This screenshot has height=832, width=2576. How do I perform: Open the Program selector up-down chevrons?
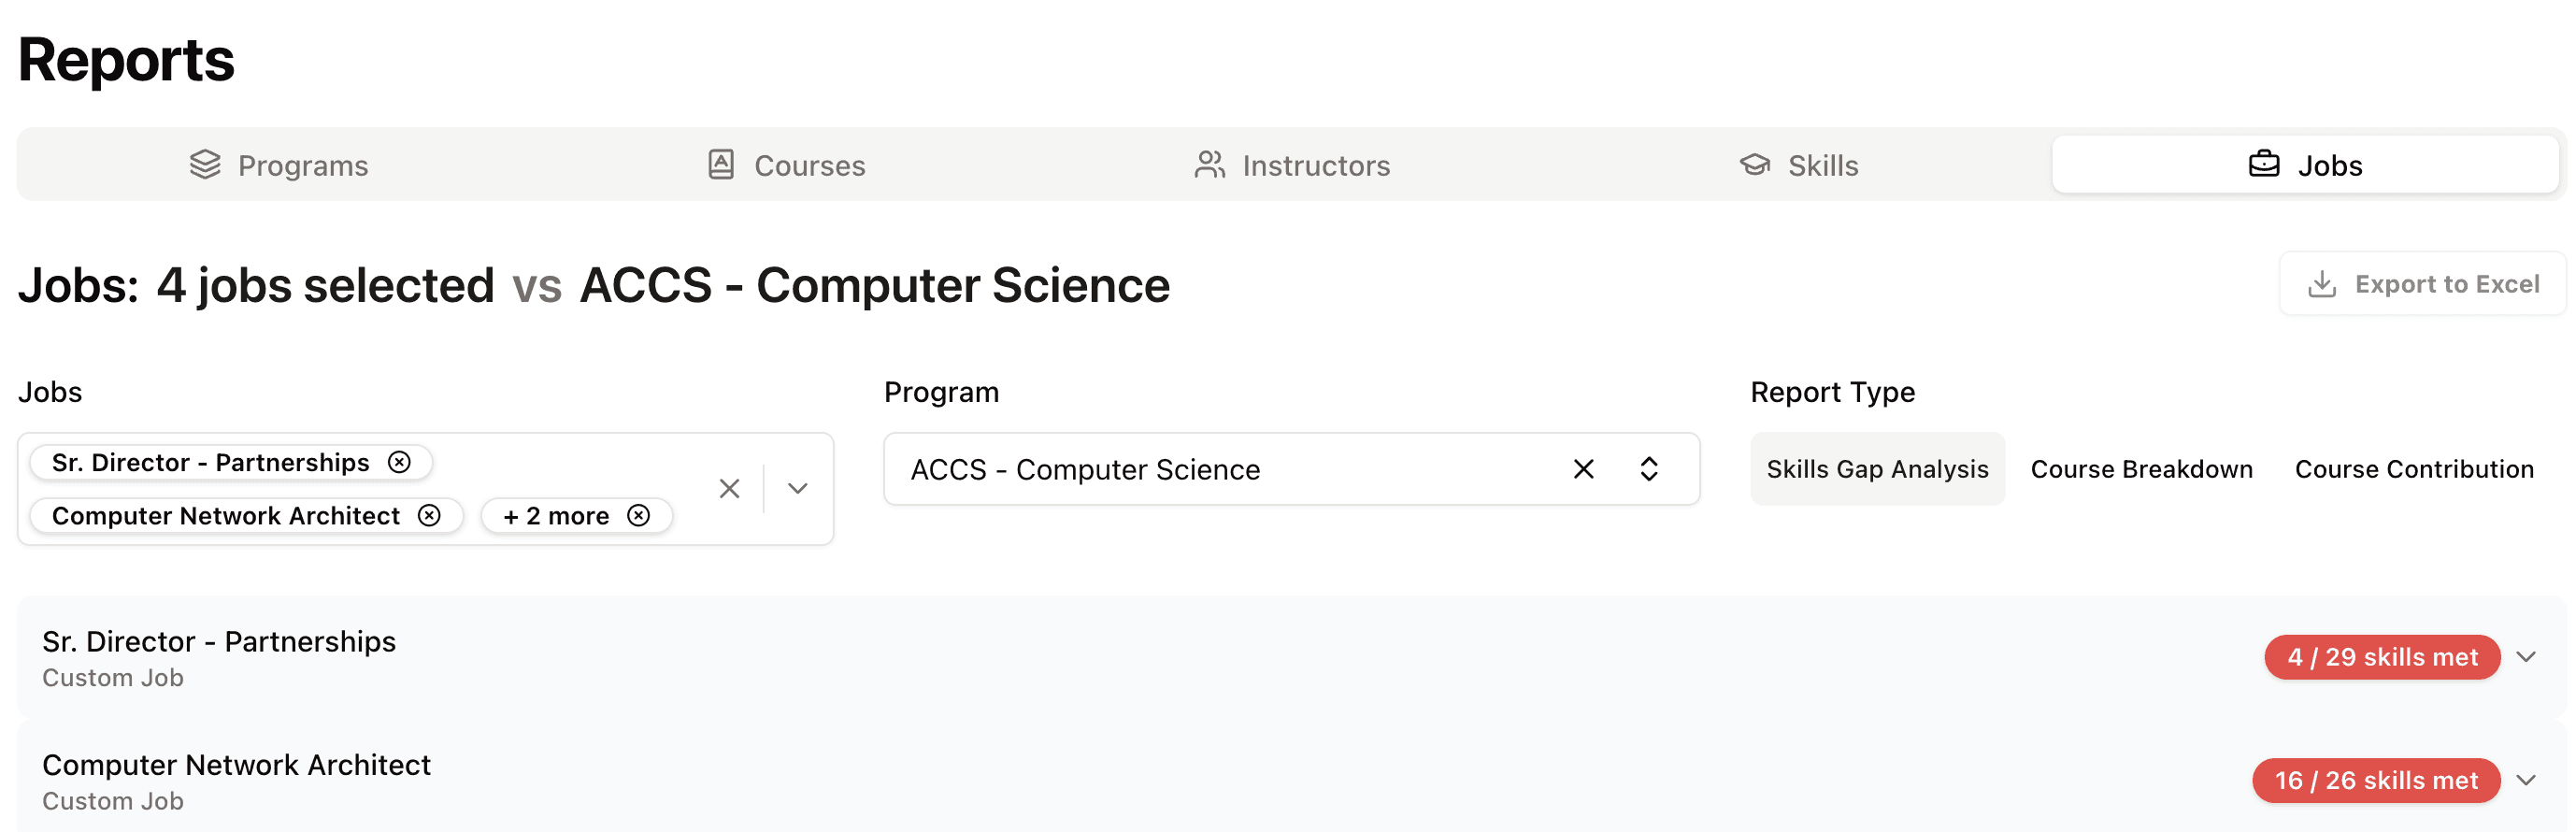point(1649,469)
